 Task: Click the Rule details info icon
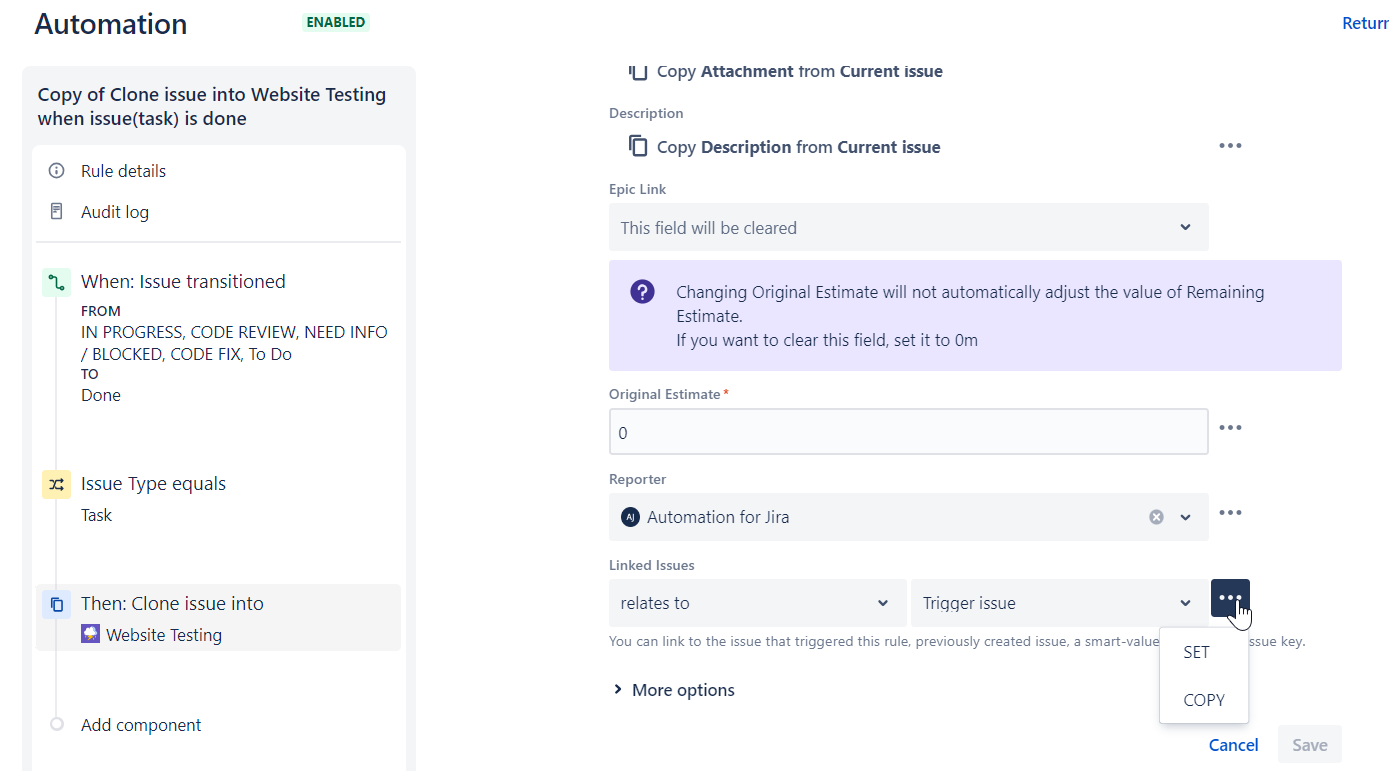click(56, 171)
